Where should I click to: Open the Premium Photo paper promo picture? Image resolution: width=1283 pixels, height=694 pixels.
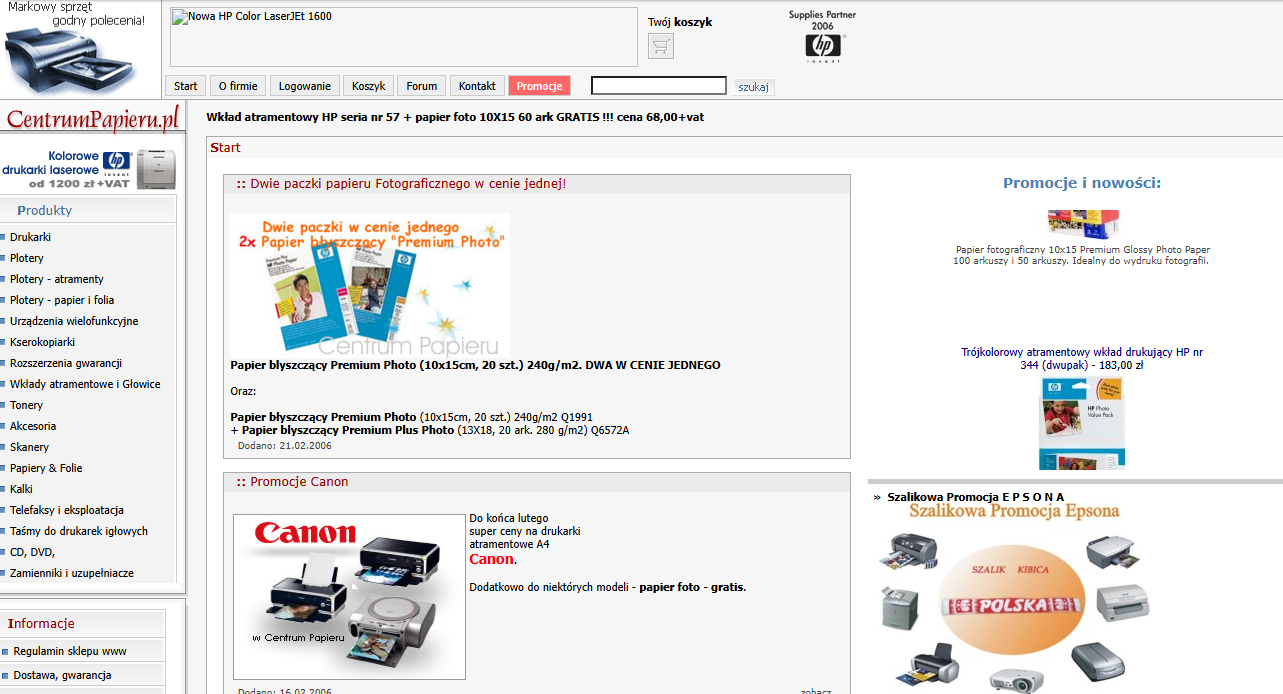[x=370, y=285]
